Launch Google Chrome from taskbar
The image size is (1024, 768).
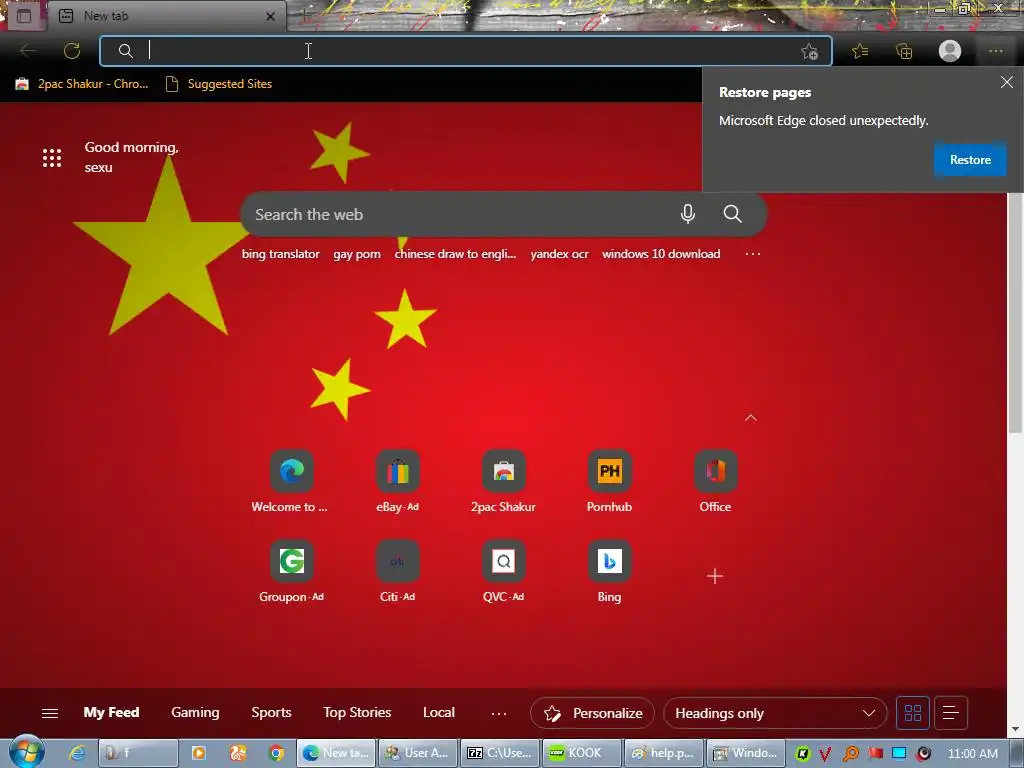pos(277,753)
